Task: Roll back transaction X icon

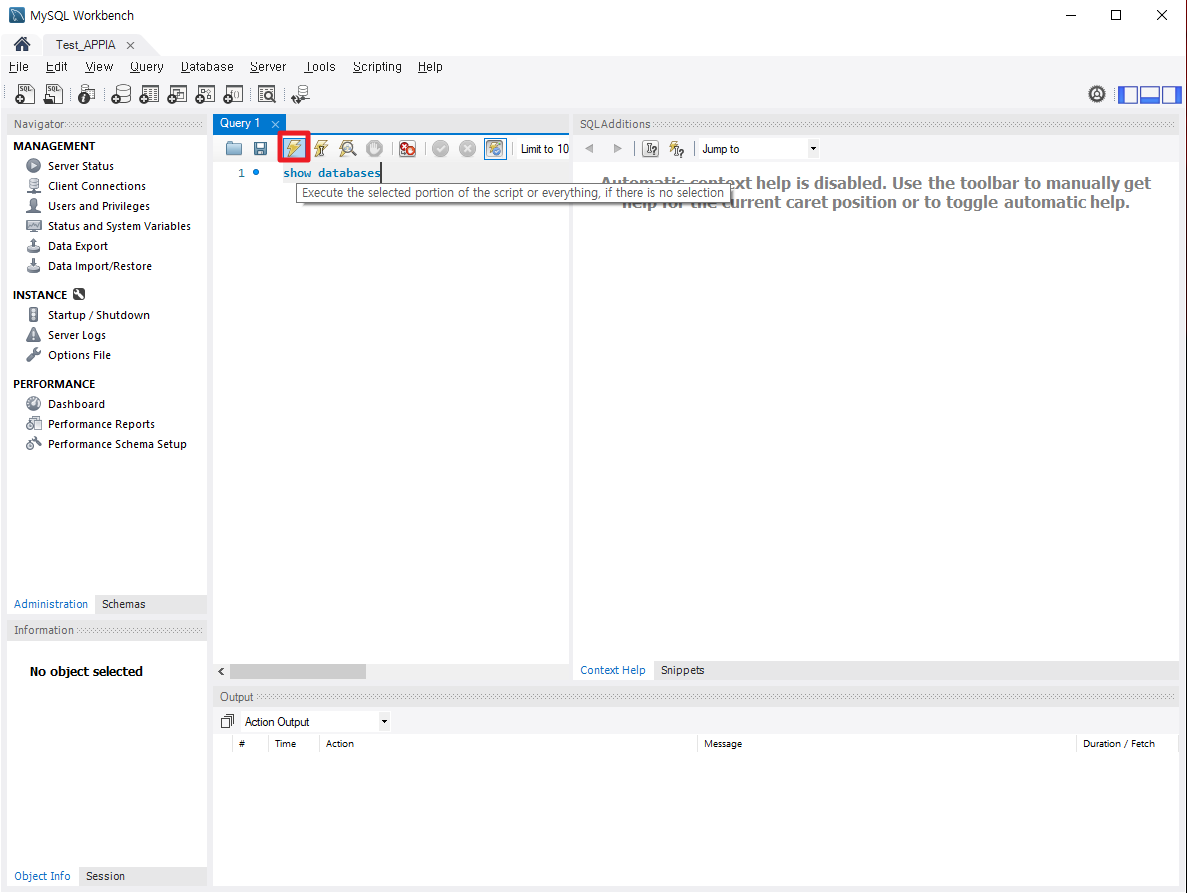Action: (468, 148)
